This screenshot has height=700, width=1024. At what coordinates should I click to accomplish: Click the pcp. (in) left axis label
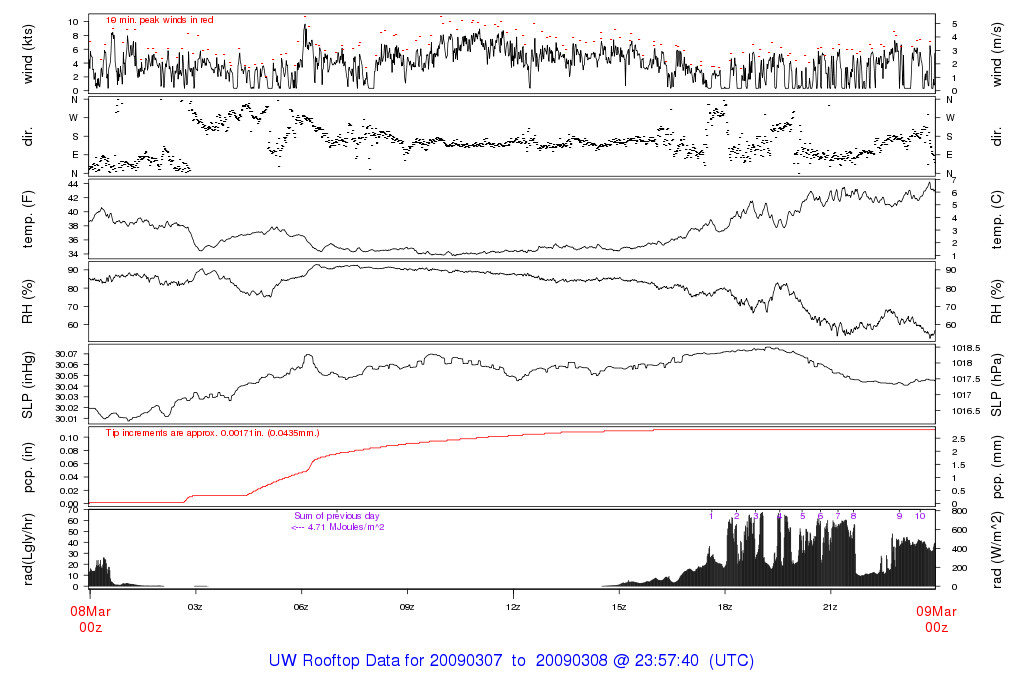tap(29, 468)
